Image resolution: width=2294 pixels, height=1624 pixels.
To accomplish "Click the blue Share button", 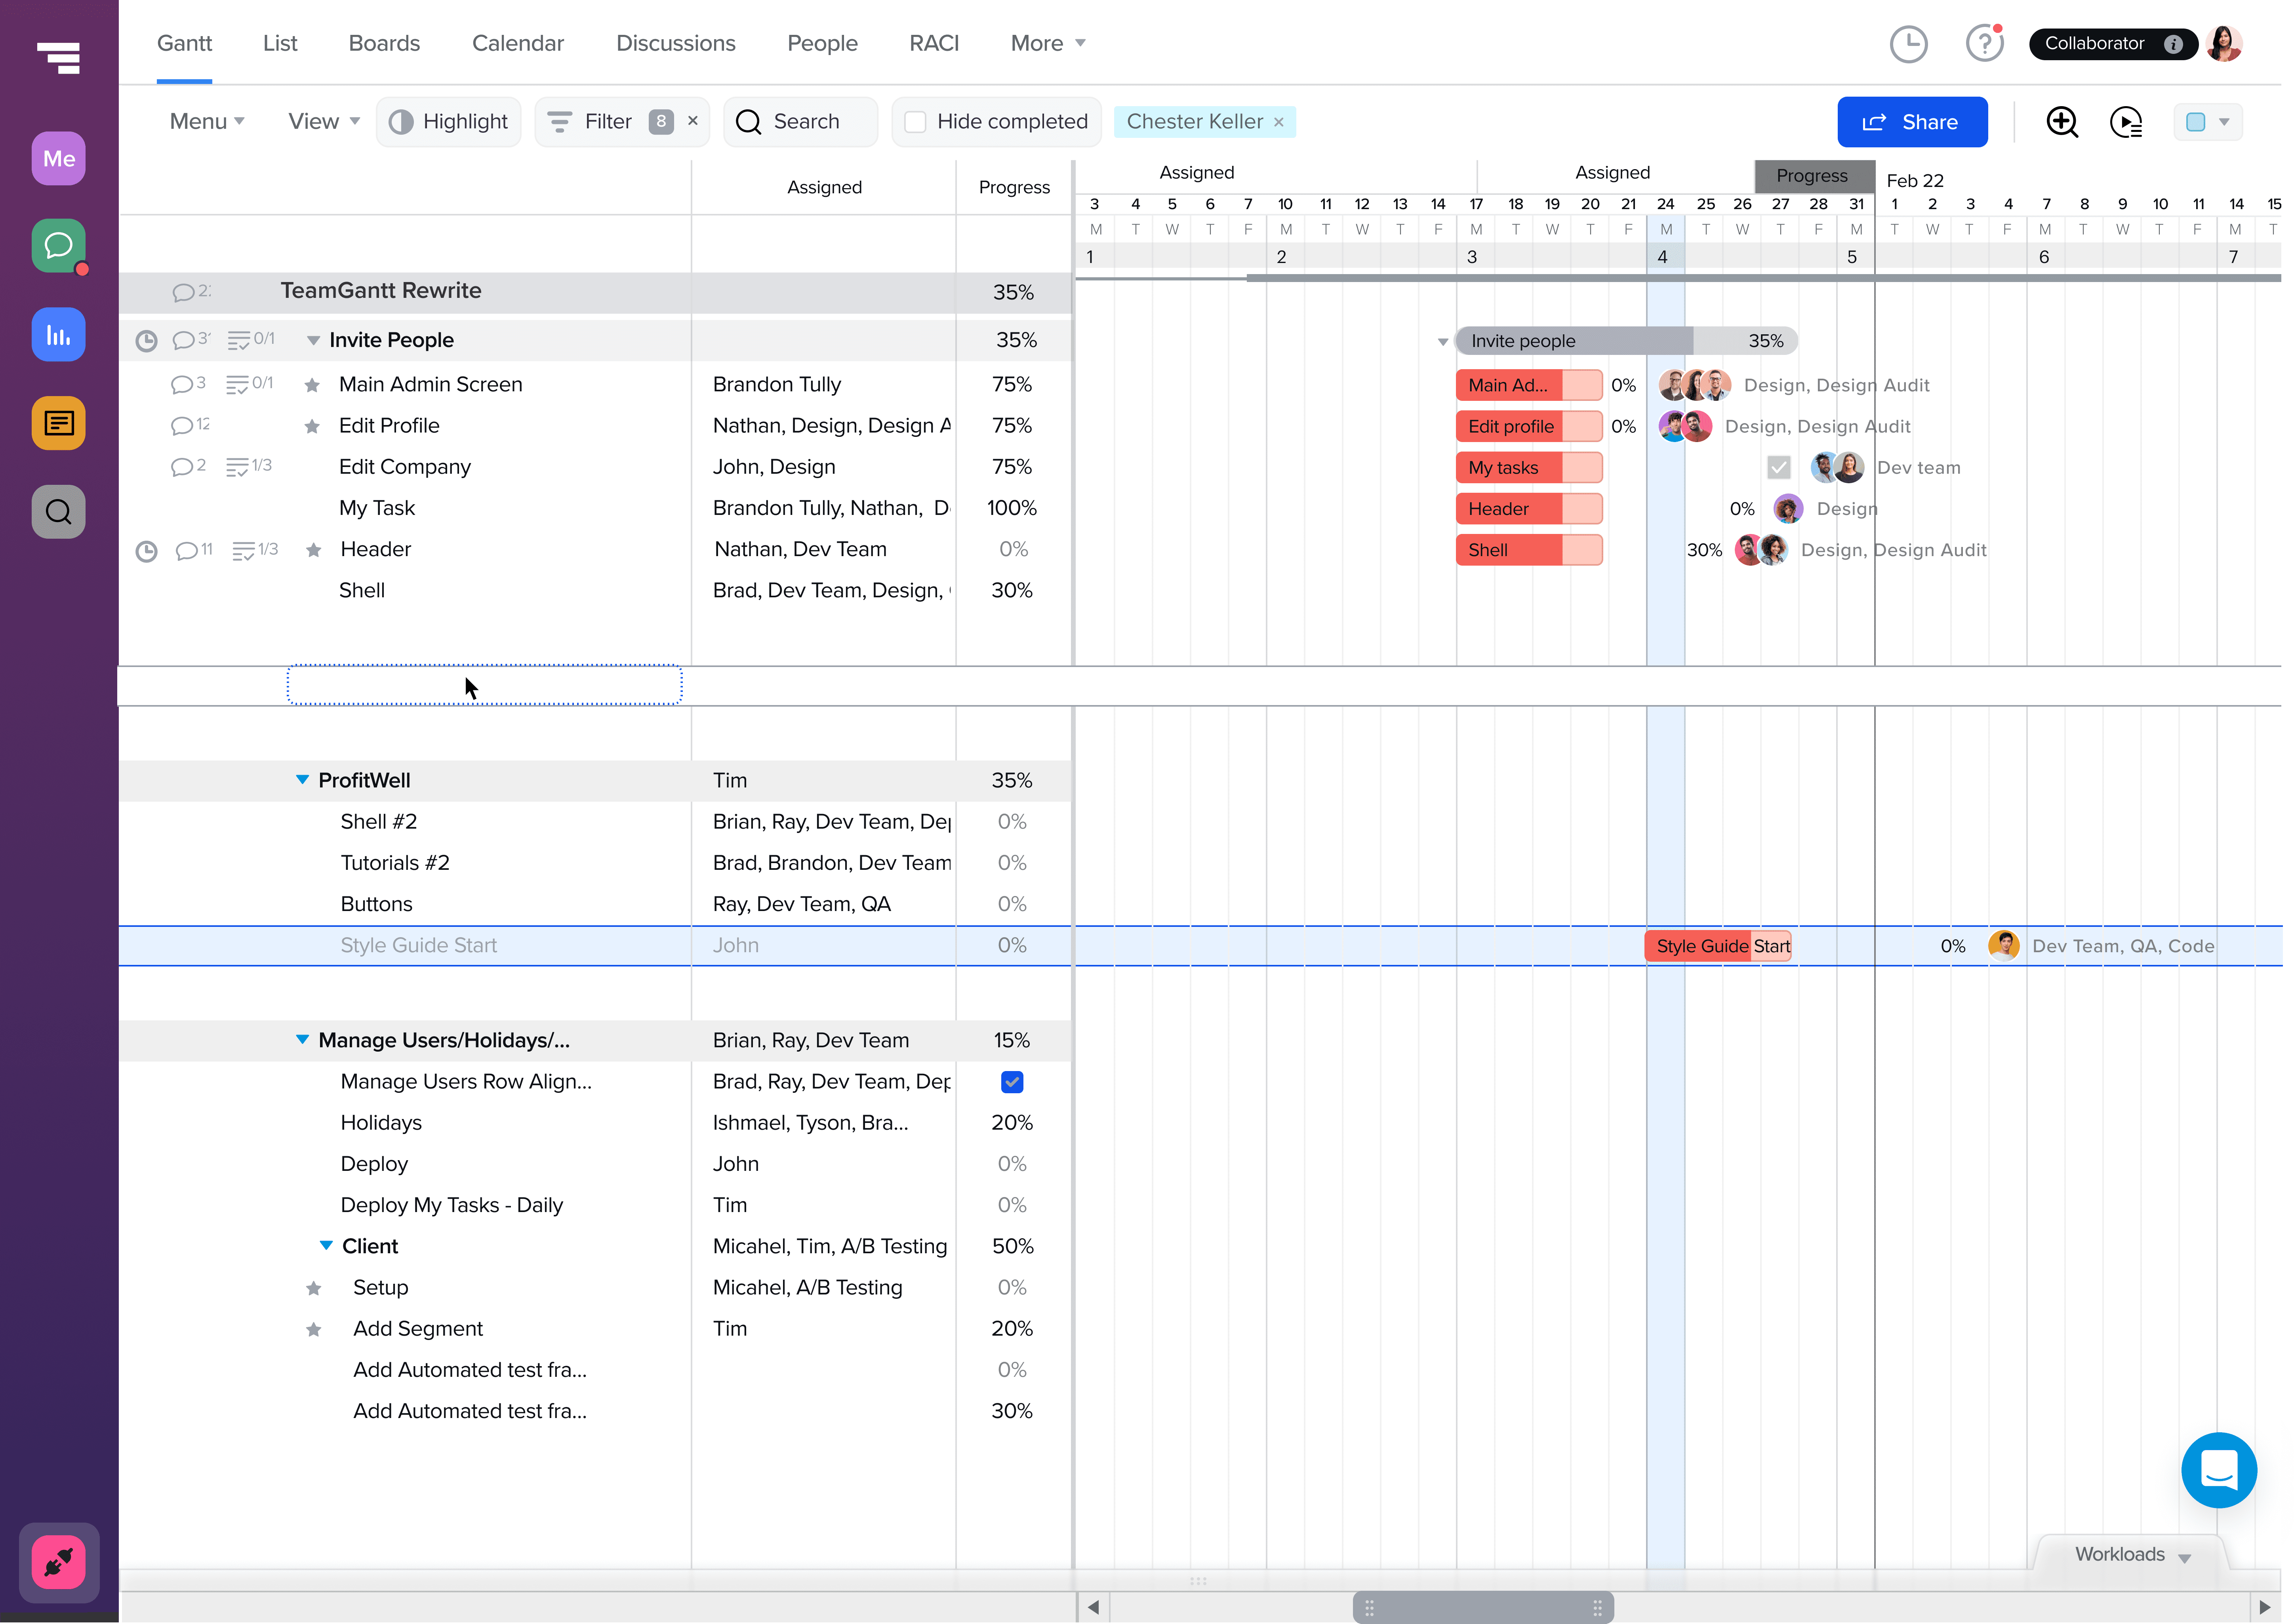I will click(1911, 122).
